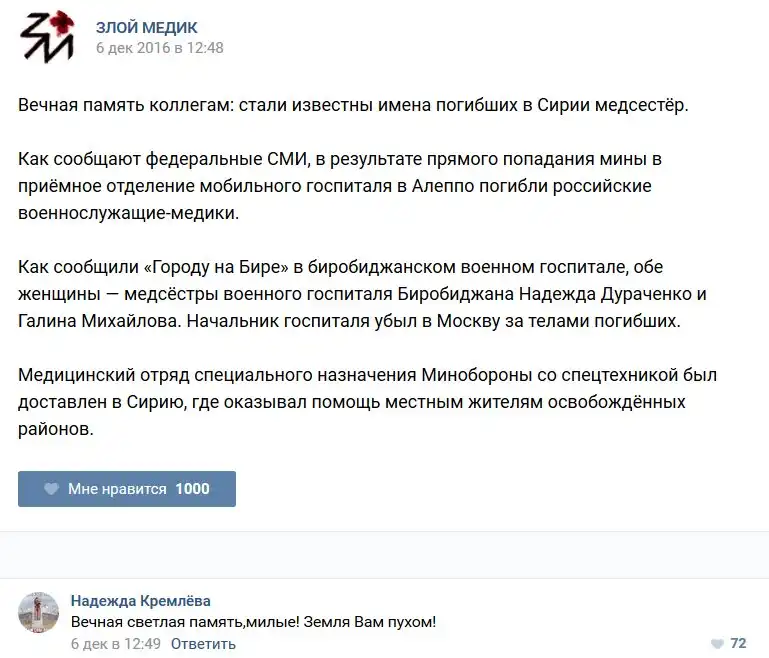769x658 pixels.
Task: Click the 1000 likes counter
Action: click(x=192, y=489)
